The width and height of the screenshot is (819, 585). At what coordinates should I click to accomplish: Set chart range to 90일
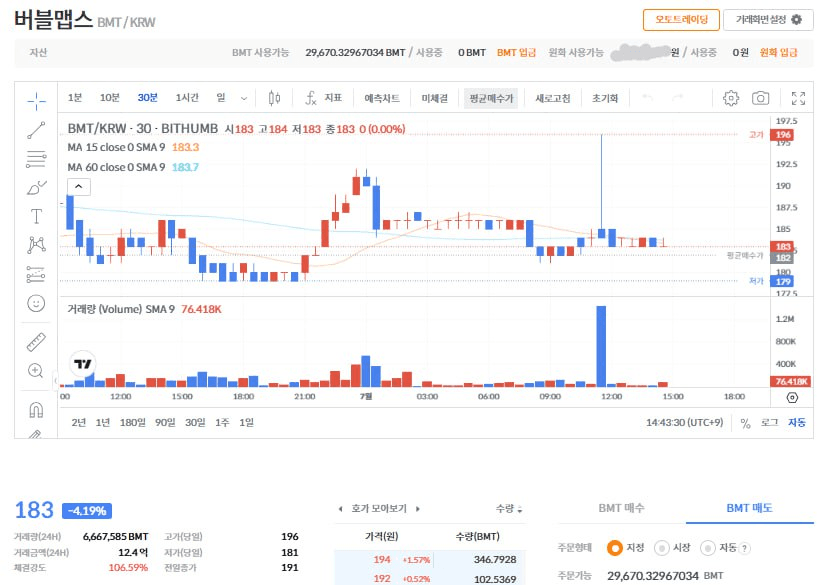pyautogui.click(x=165, y=423)
